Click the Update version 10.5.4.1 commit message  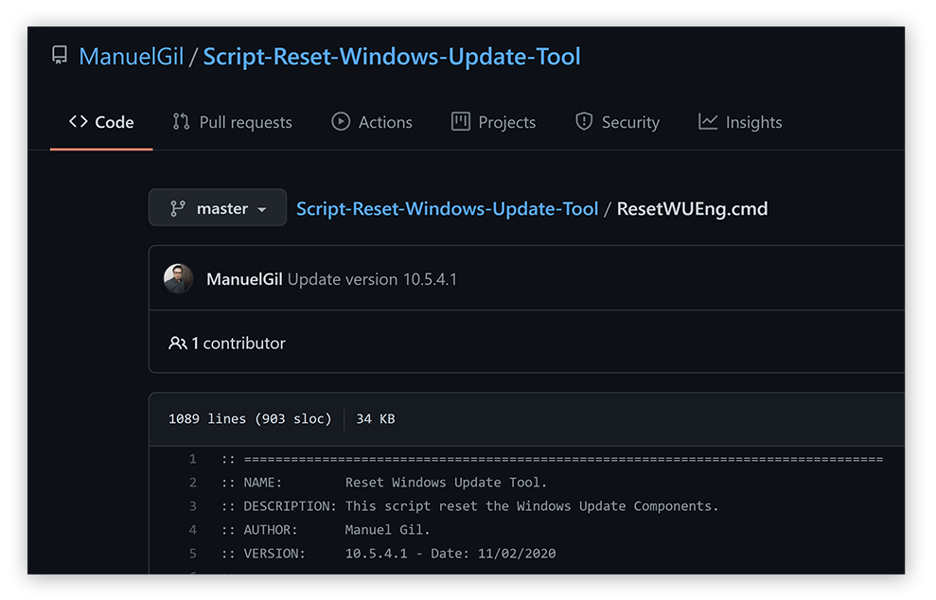[372, 279]
